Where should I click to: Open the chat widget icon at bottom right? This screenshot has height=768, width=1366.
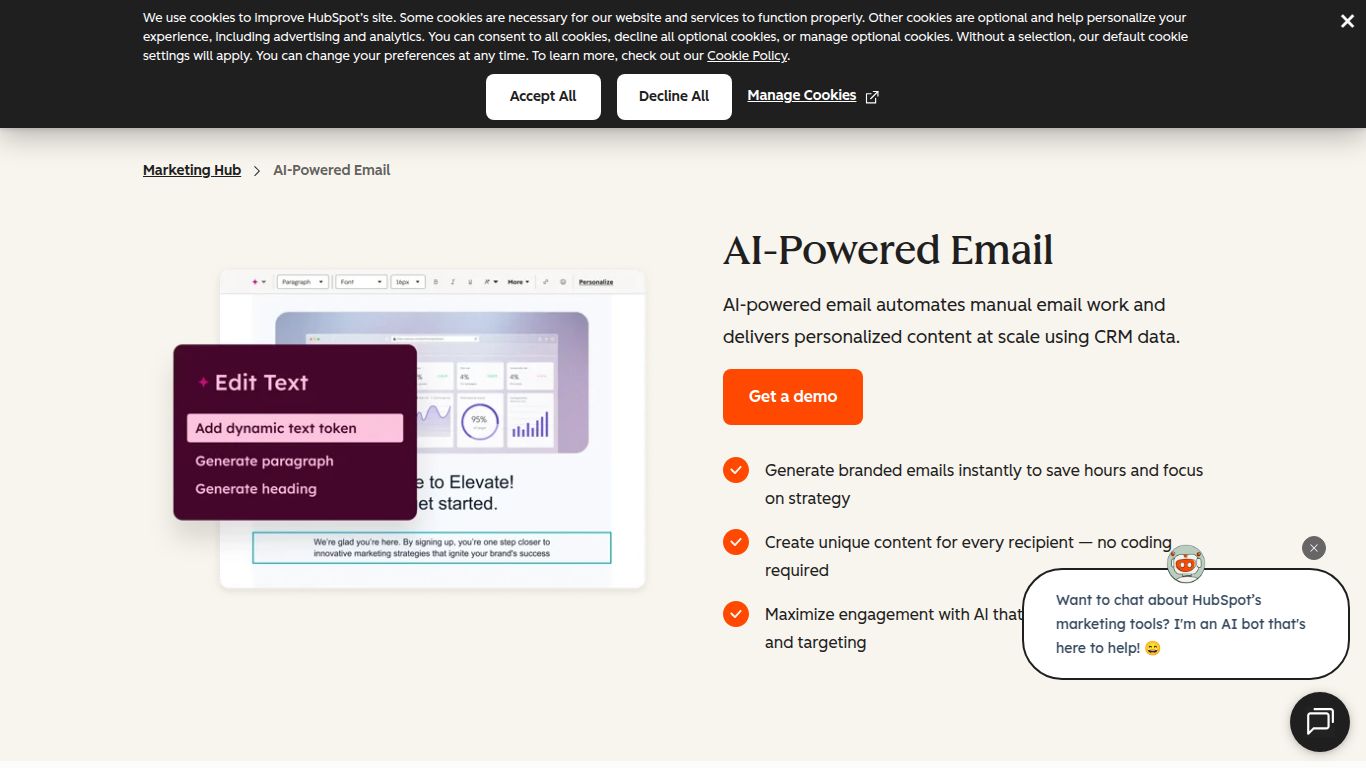pyautogui.click(x=1319, y=722)
